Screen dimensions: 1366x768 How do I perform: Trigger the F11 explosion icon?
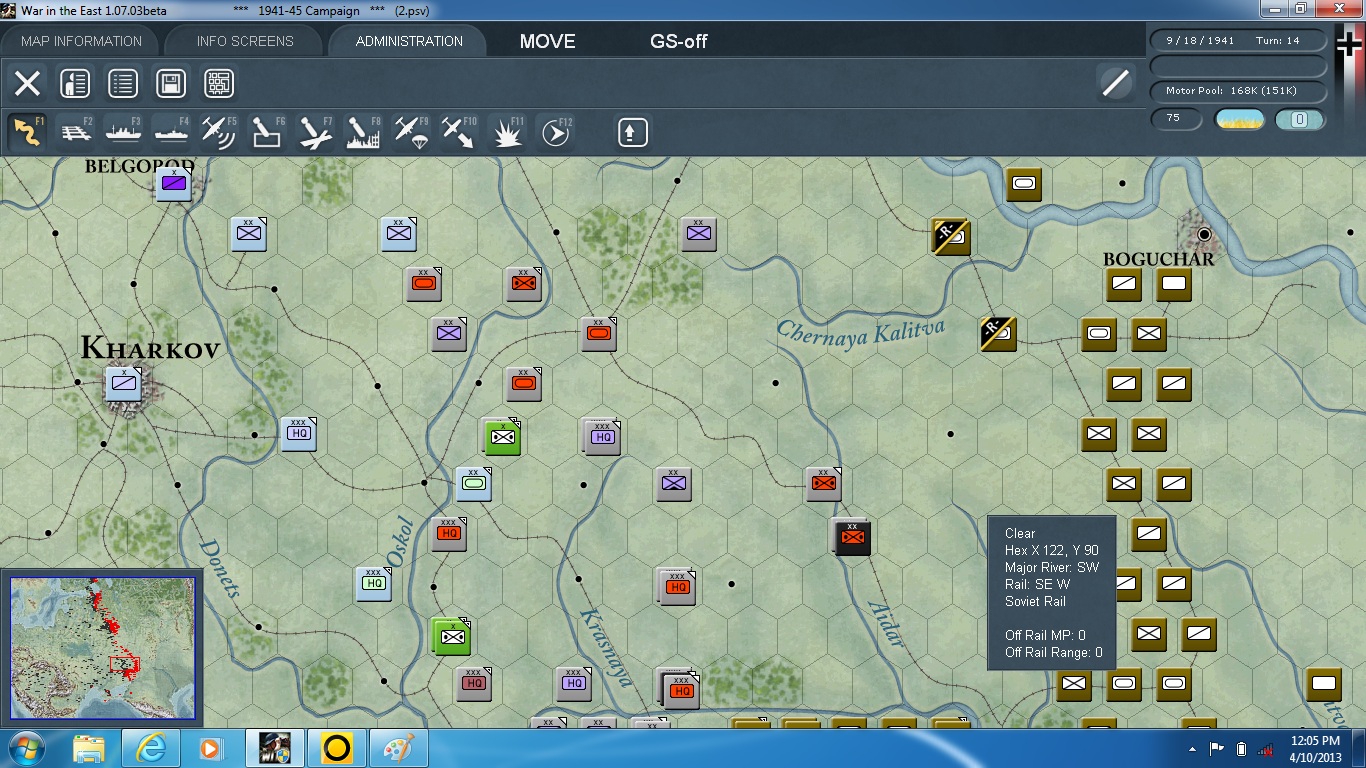tap(507, 132)
